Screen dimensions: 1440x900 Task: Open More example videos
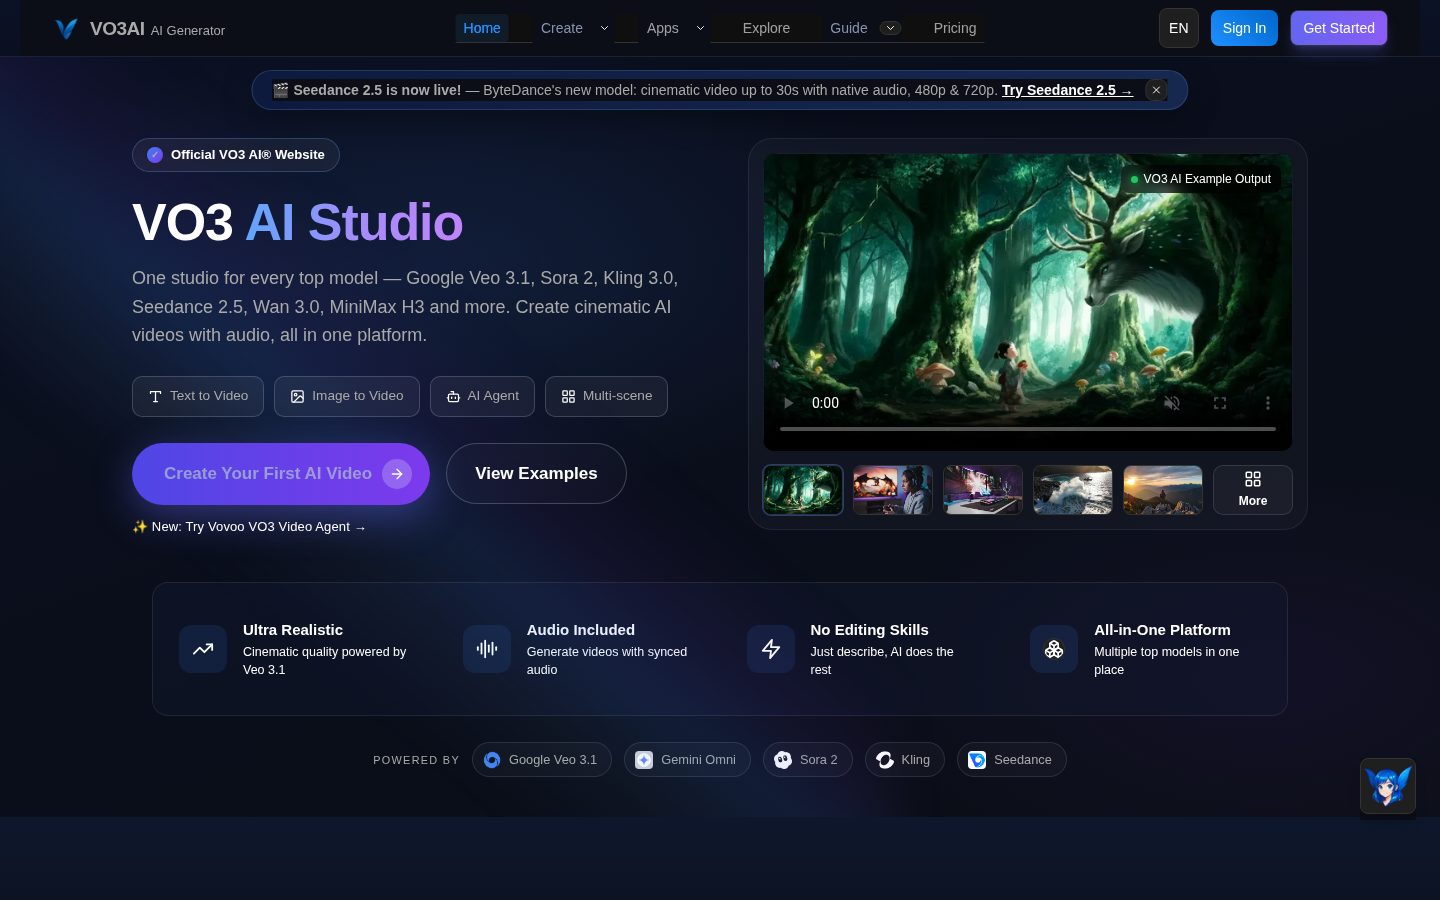point(1253,490)
